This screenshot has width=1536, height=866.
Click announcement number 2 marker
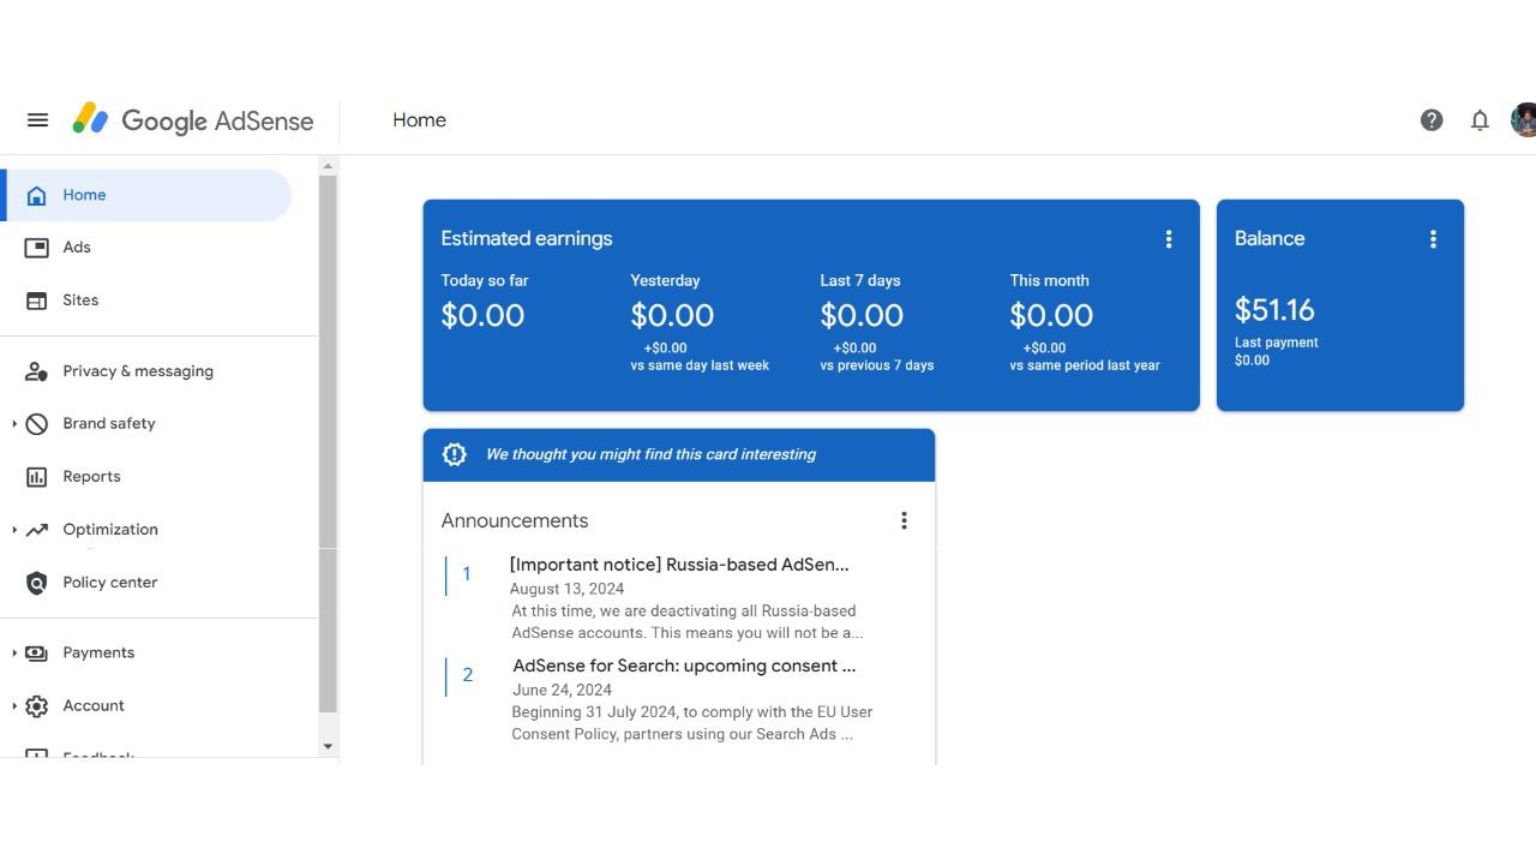tap(467, 675)
